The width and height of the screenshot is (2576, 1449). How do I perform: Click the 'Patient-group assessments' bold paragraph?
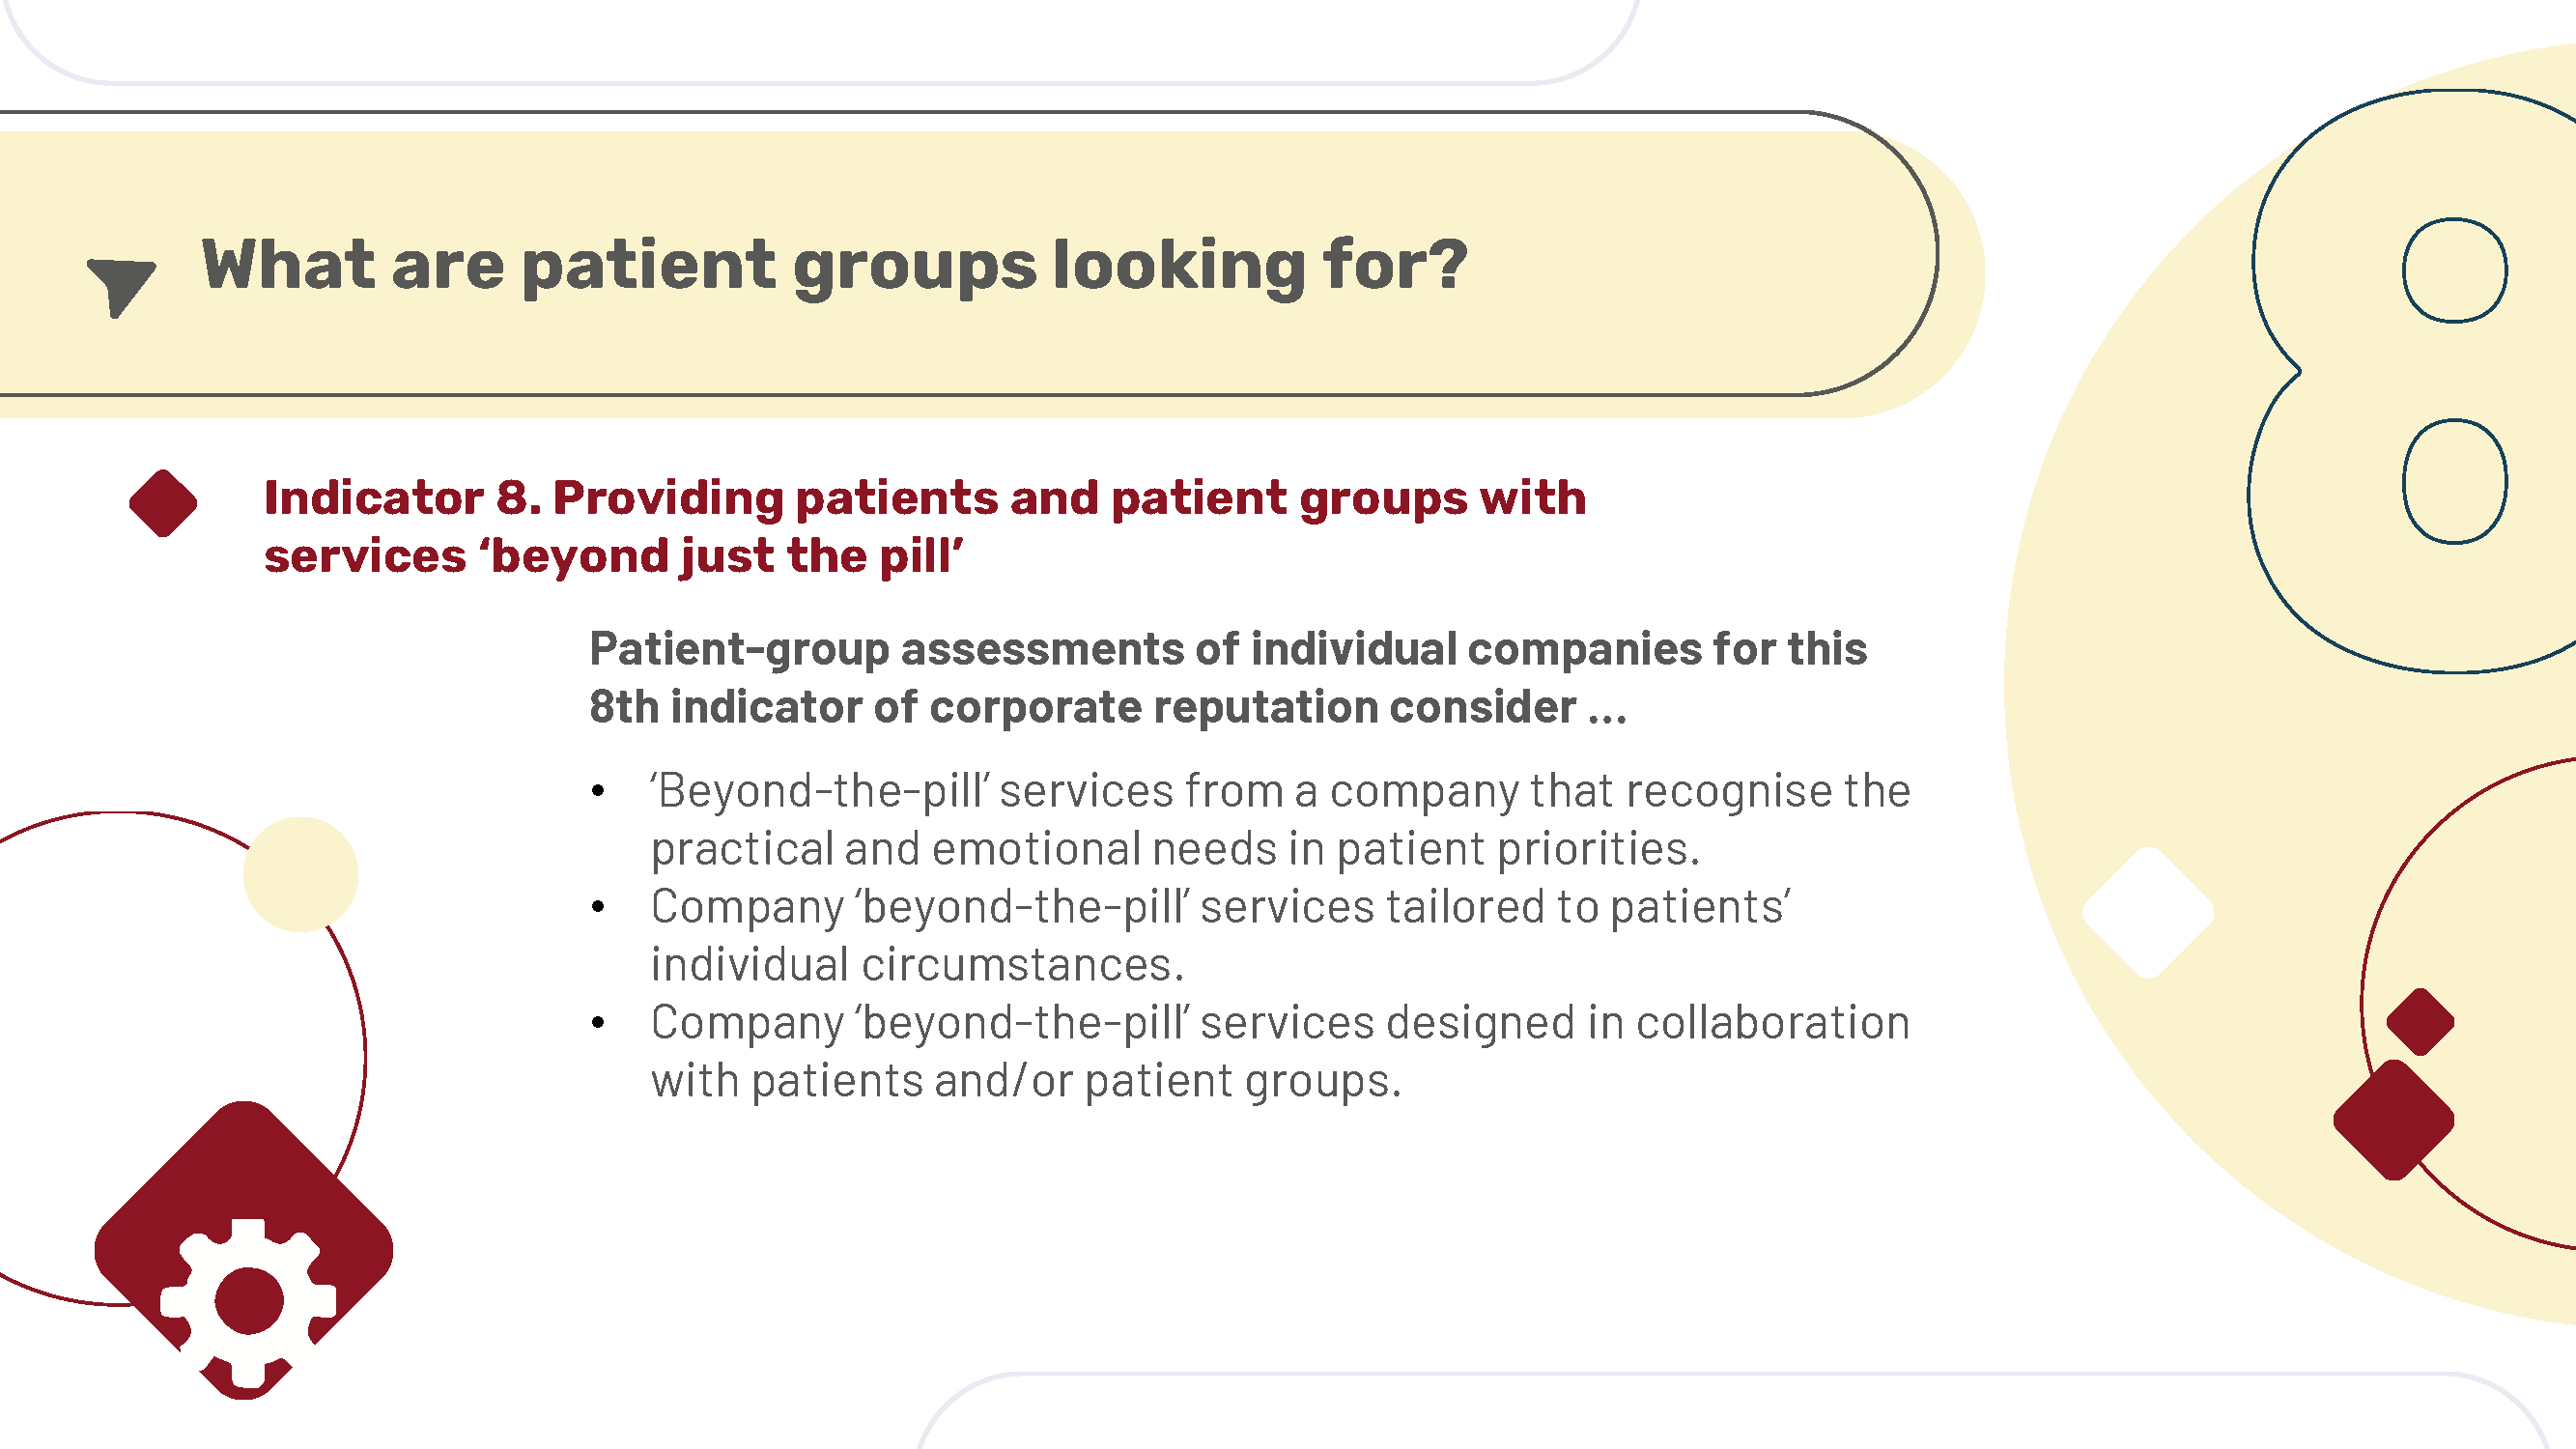click(x=1227, y=677)
